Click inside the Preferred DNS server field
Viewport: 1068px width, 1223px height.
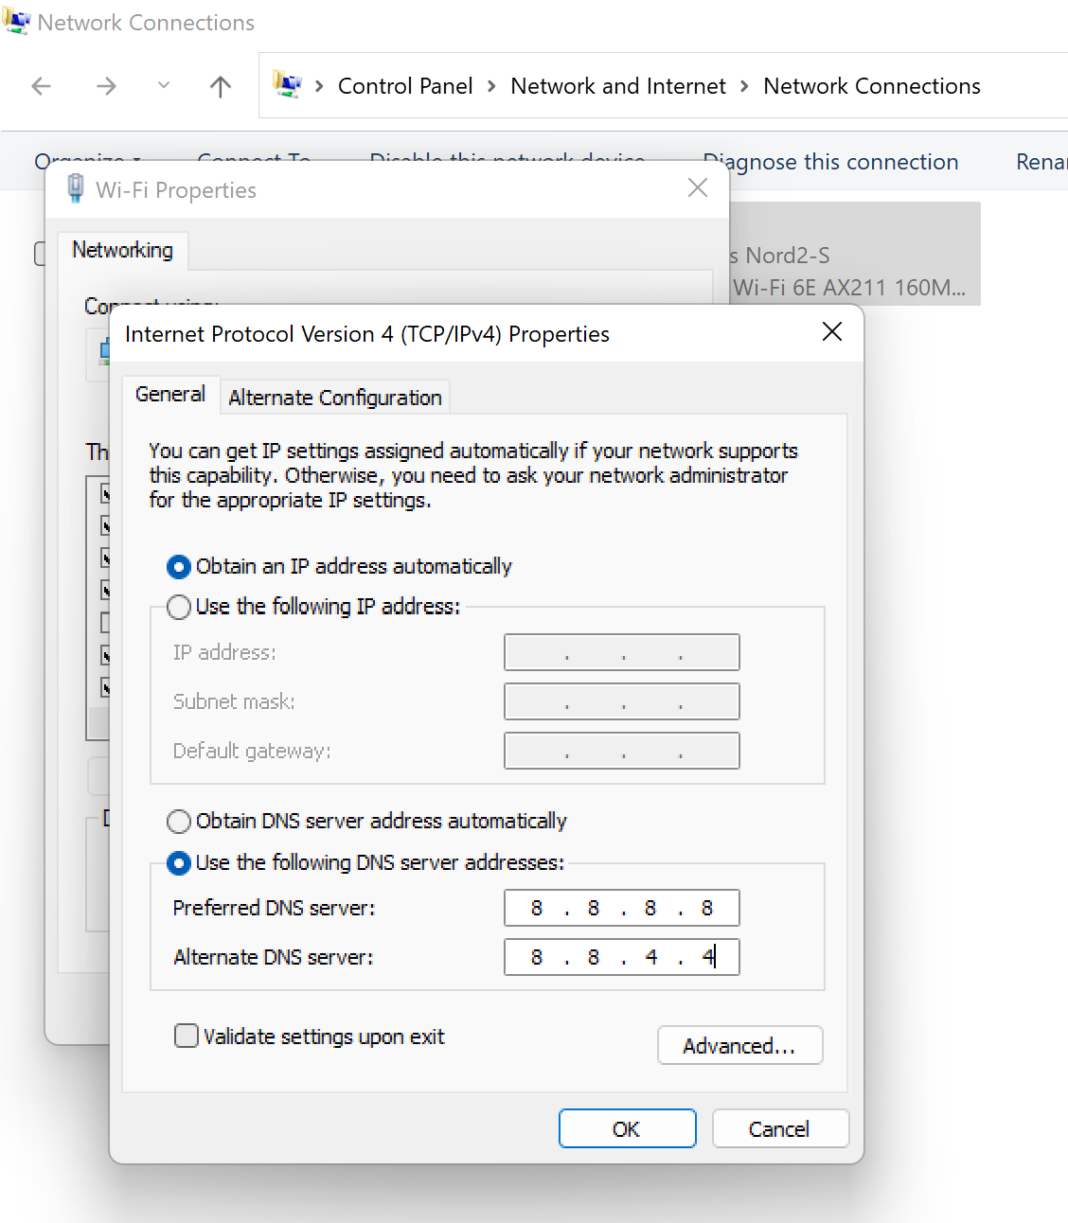621,907
